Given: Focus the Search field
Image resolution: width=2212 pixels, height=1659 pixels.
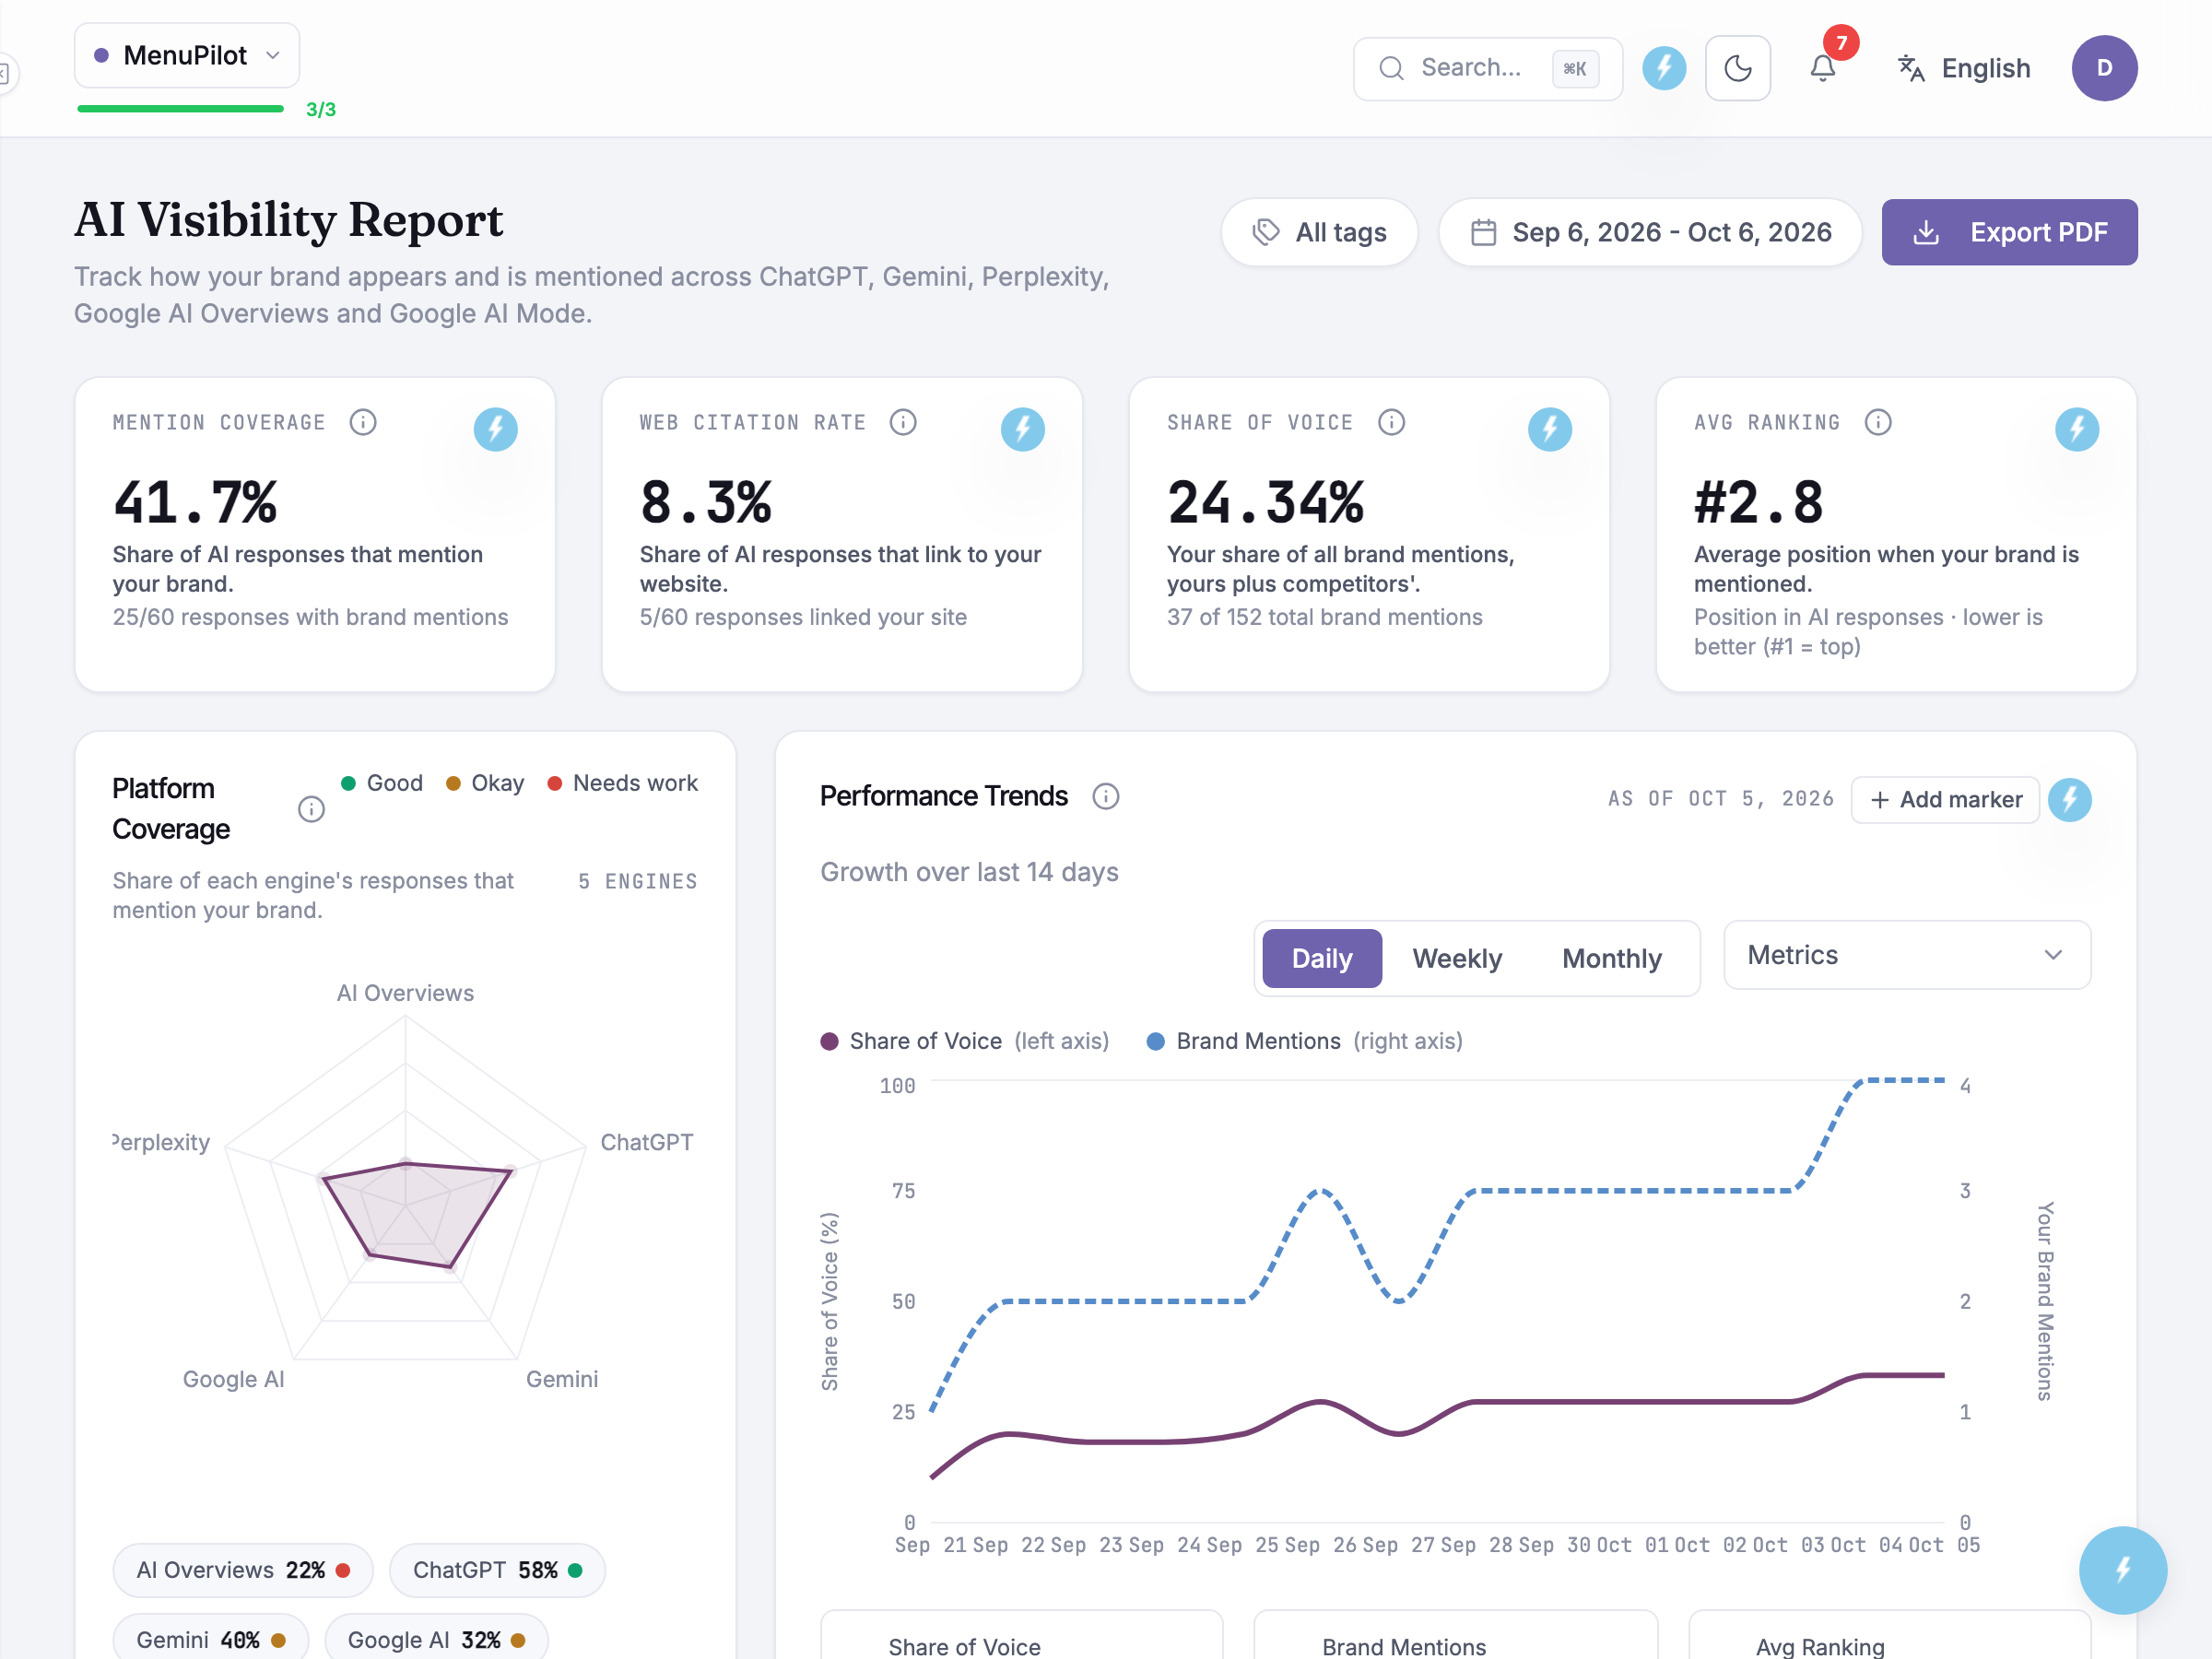Looking at the screenshot, I should click(1487, 68).
